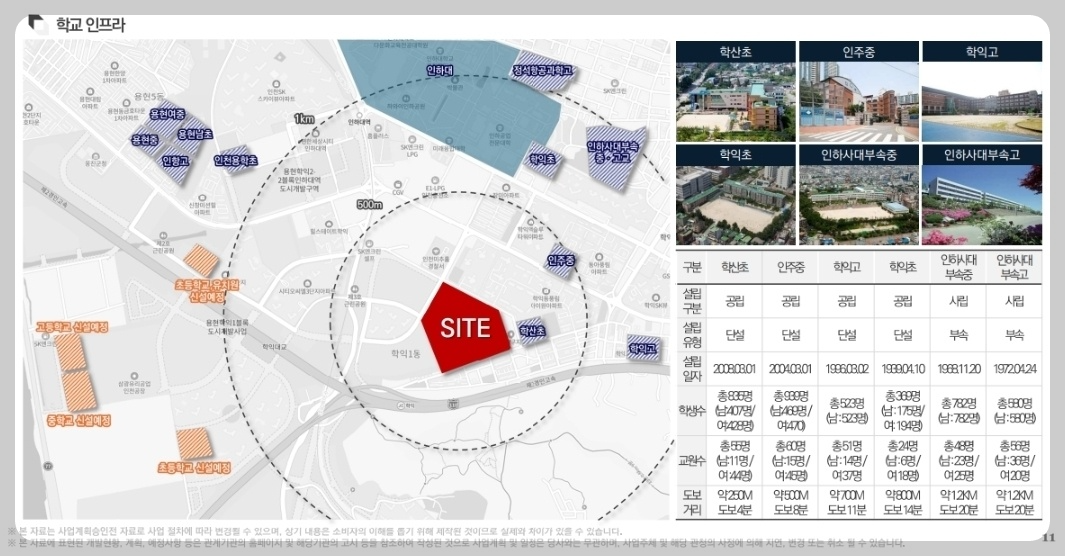Click the 약700M 도보11분 distance cell
The image size is (1065, 556).
pos(846,502)
